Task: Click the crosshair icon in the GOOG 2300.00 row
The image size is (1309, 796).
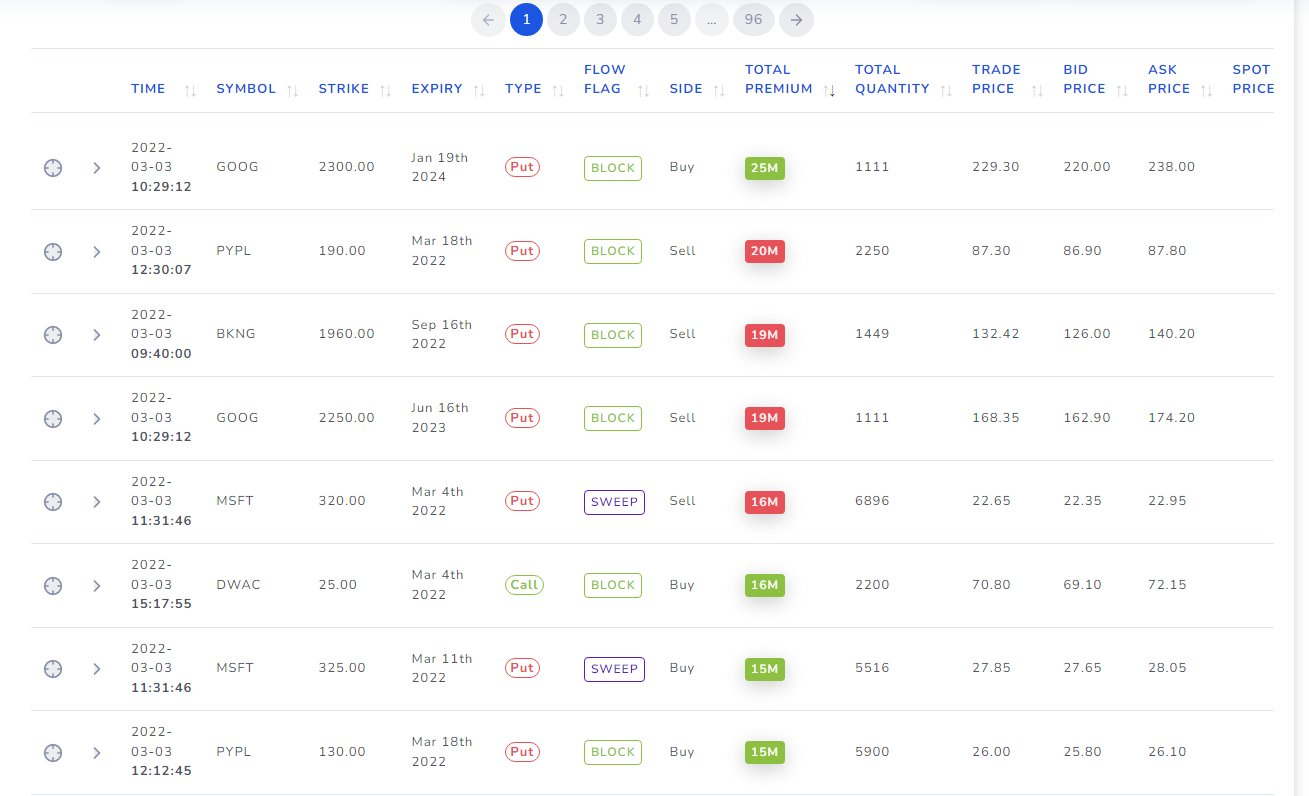Action: click(53, 168)
